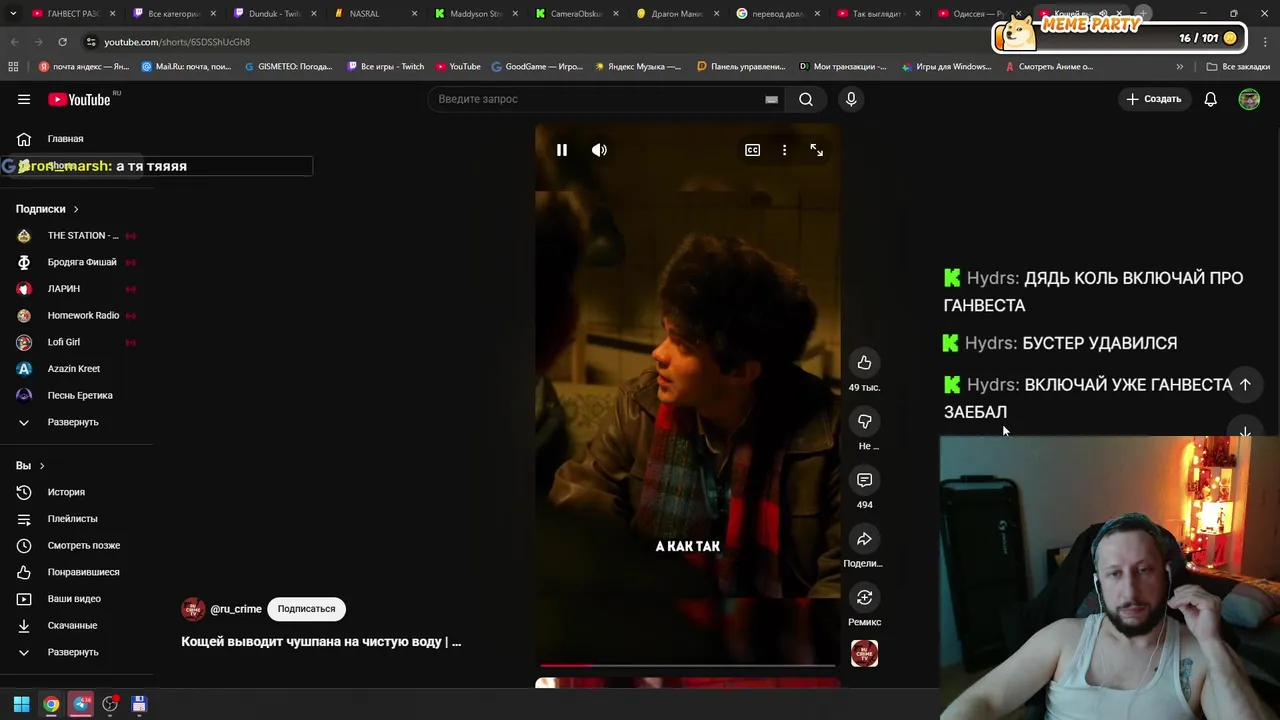The width and height of the screenshot is (1280, 720).
Task: Dislike the Short with thumbs down
Action: coord(864,421)
